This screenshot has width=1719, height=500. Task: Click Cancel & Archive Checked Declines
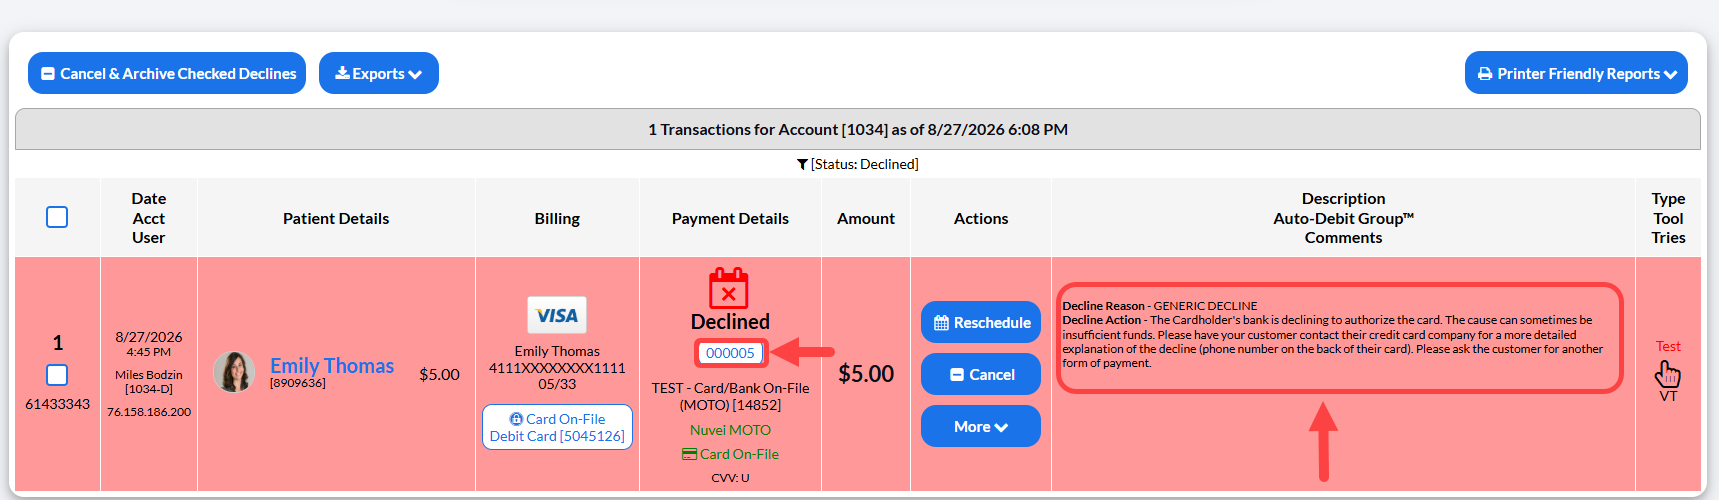tap(167, 73)
